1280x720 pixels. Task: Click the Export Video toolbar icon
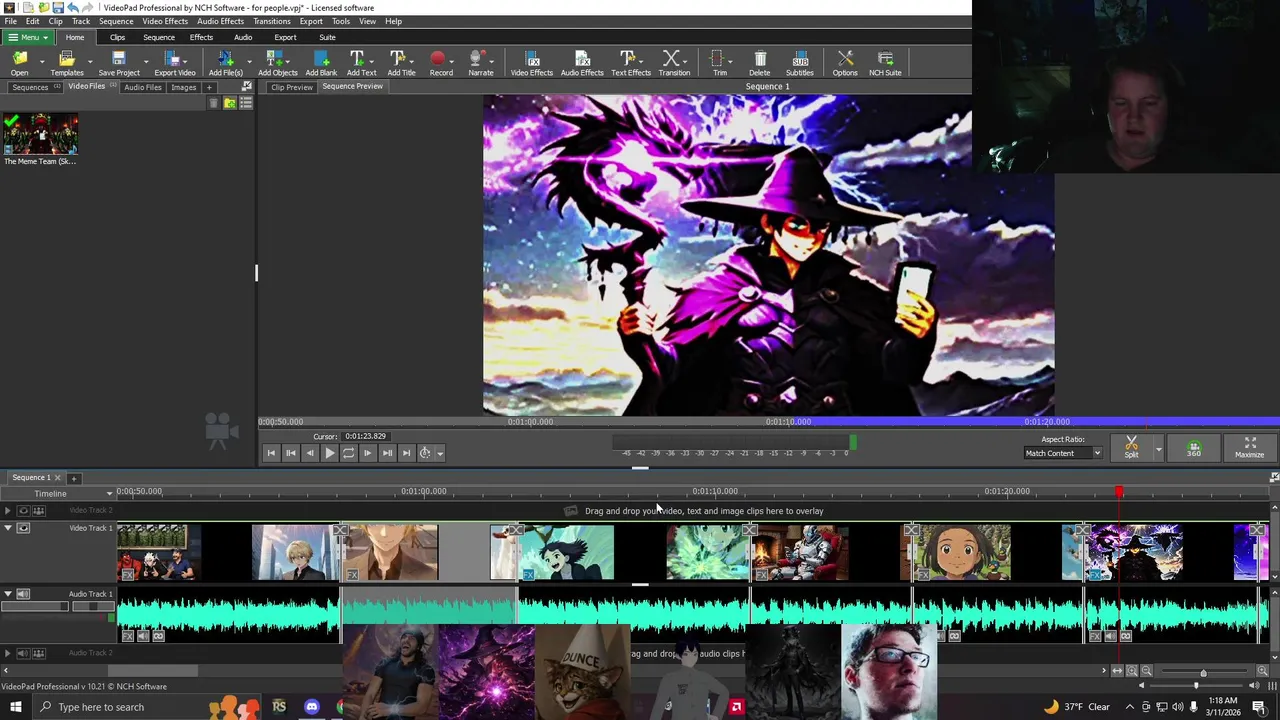point(174,63)
